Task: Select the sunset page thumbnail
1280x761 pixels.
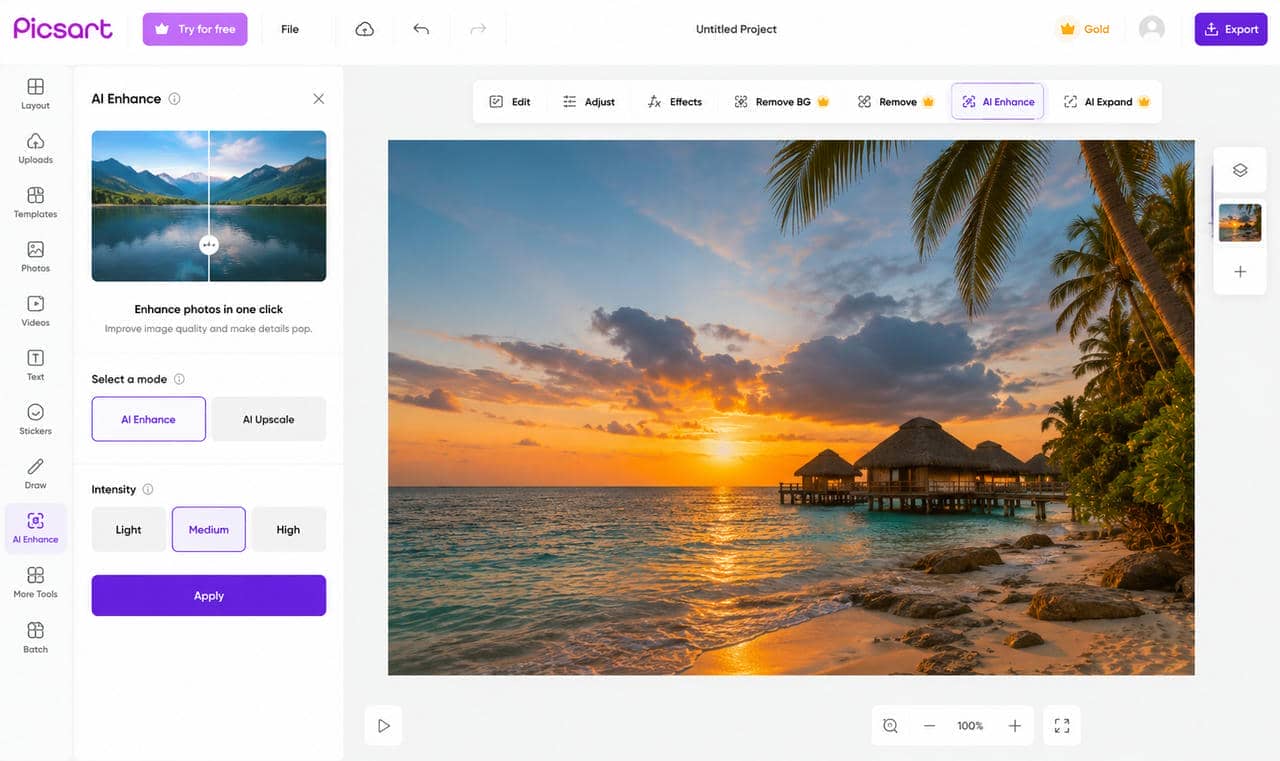Action: [x=1240, y=222]
